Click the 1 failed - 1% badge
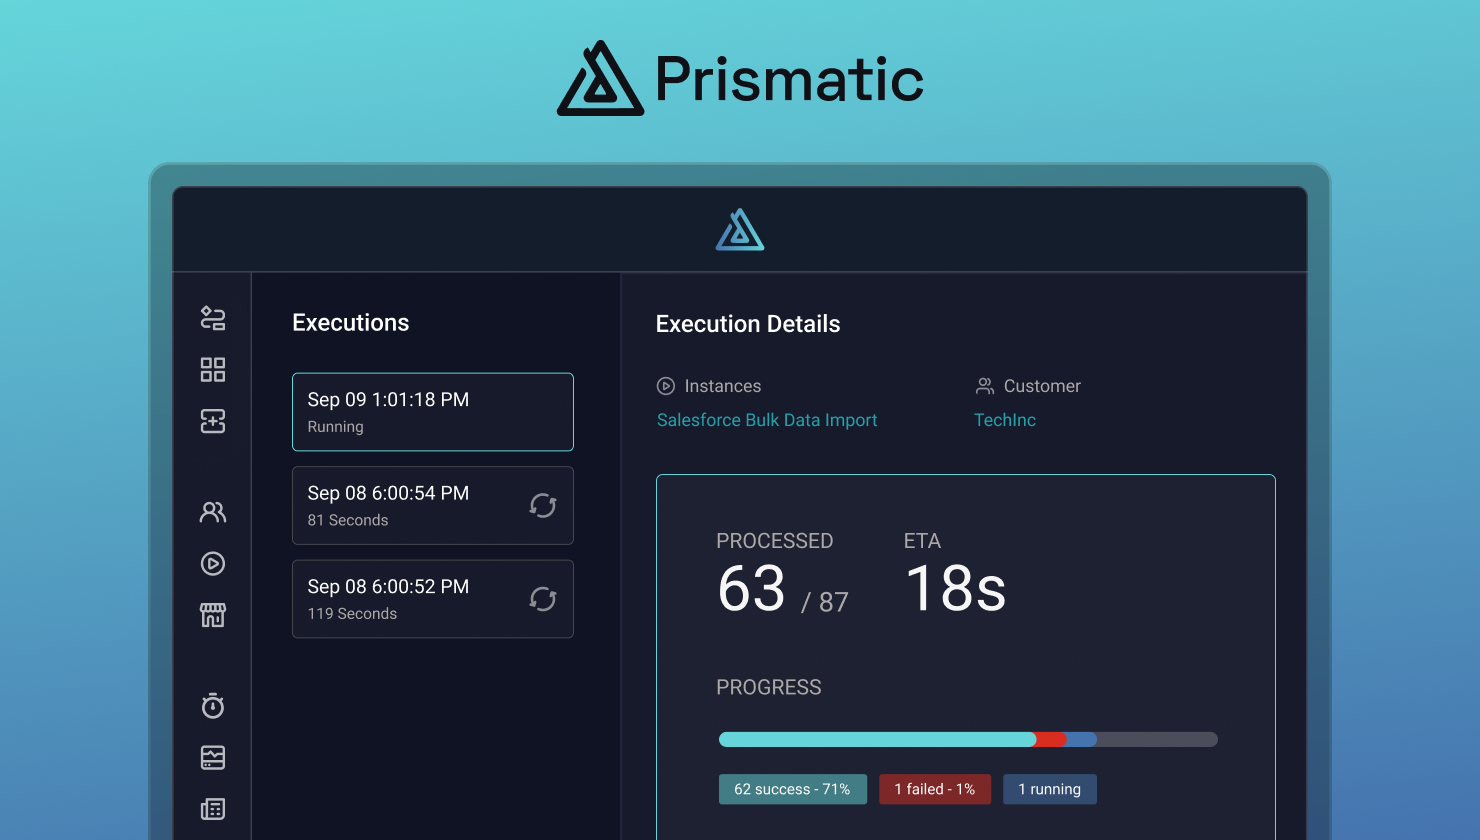Image resolution: width=1480 pixels, height=840 pixels. point(935,789)
